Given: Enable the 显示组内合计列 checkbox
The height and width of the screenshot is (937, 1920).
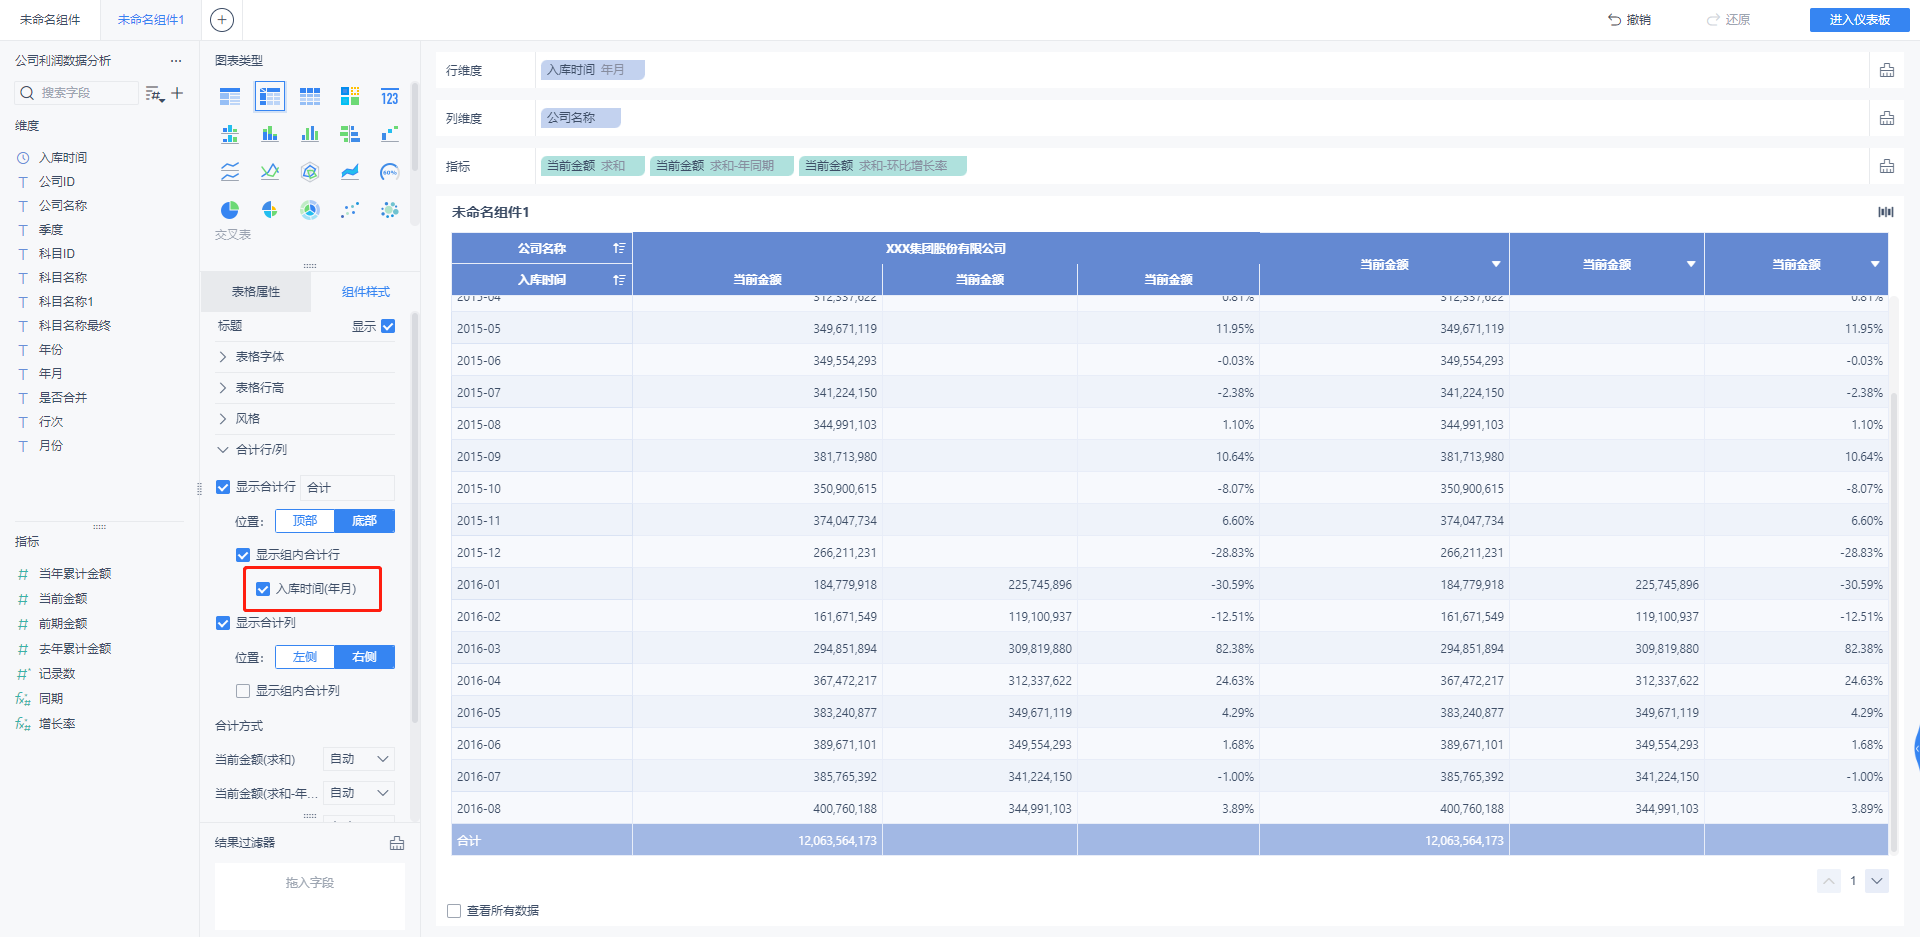Looking at the screenshot, I should tap(243, 691).
